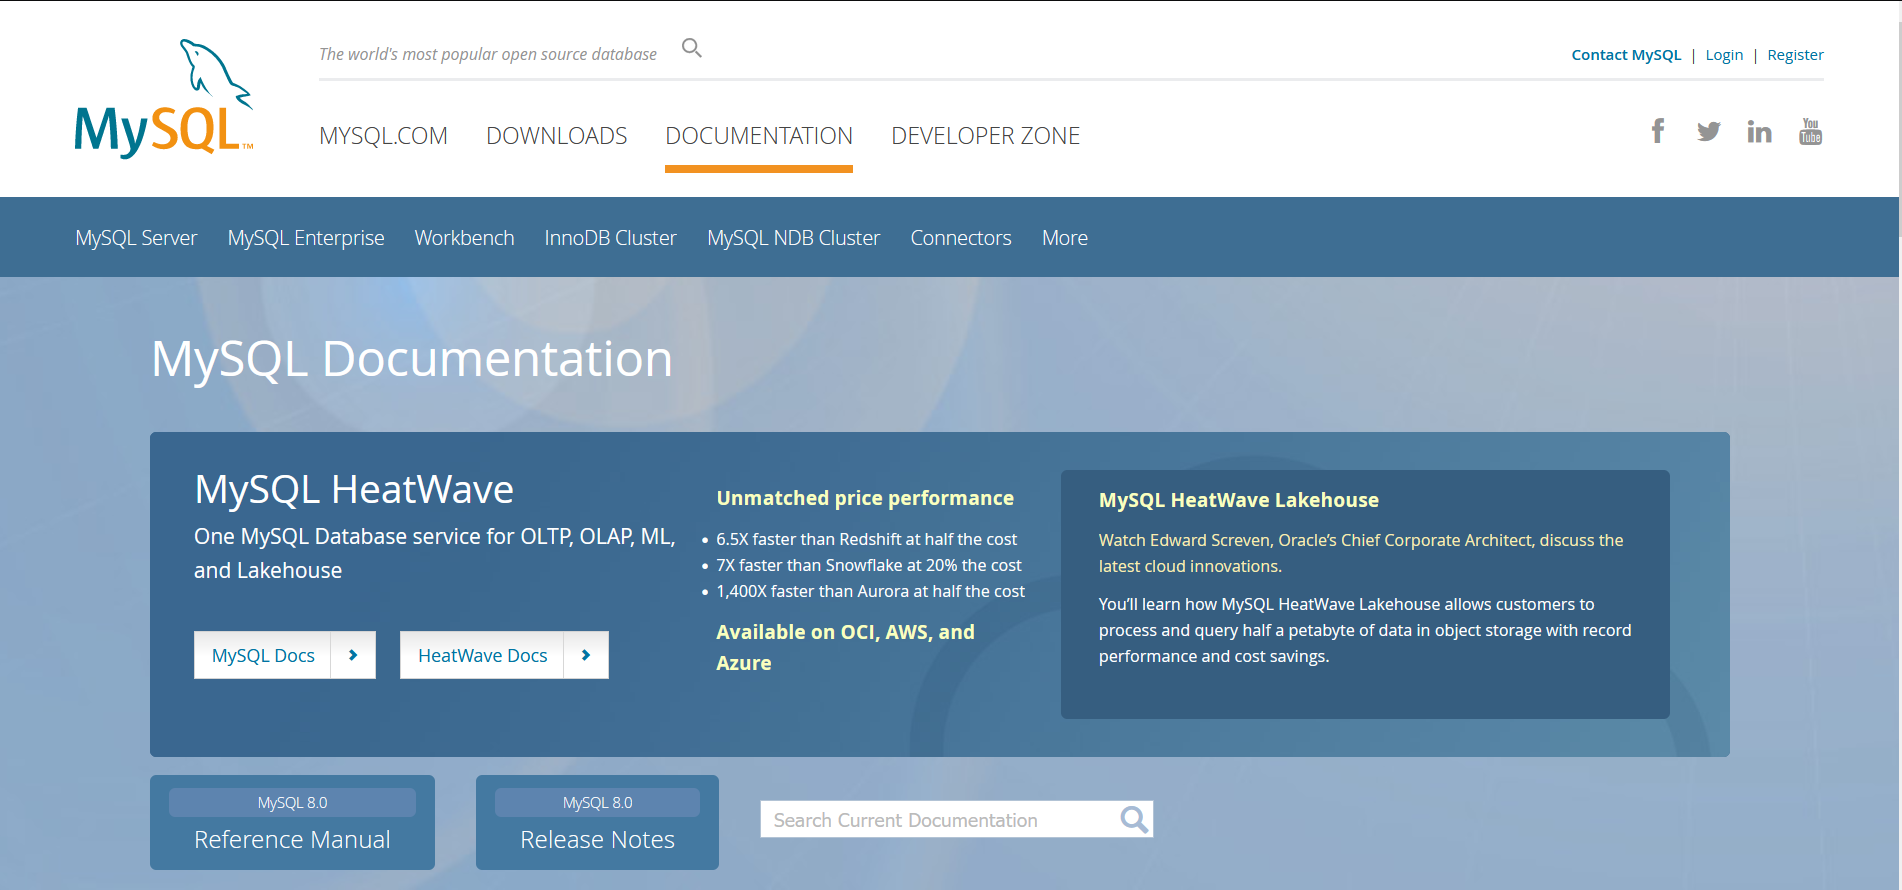The image size is (1902, 890).
Task: Click the Login link
Action: point(1724,55)
